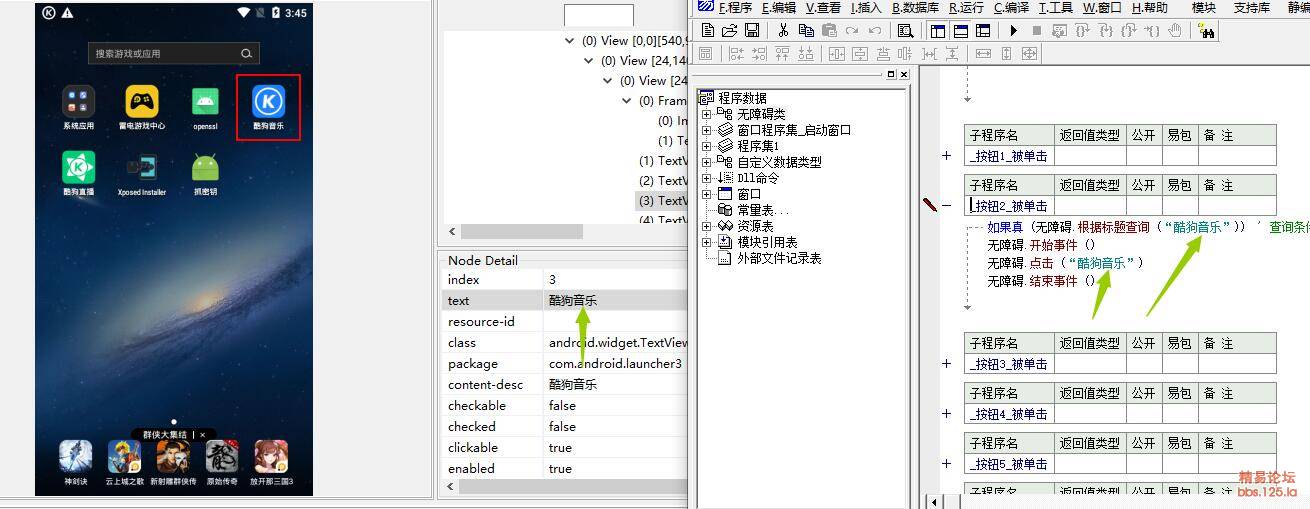Expand the _按钮1_被单击 subroutine with plus
Screen dimensions: 1310x509
coord(947,155)
